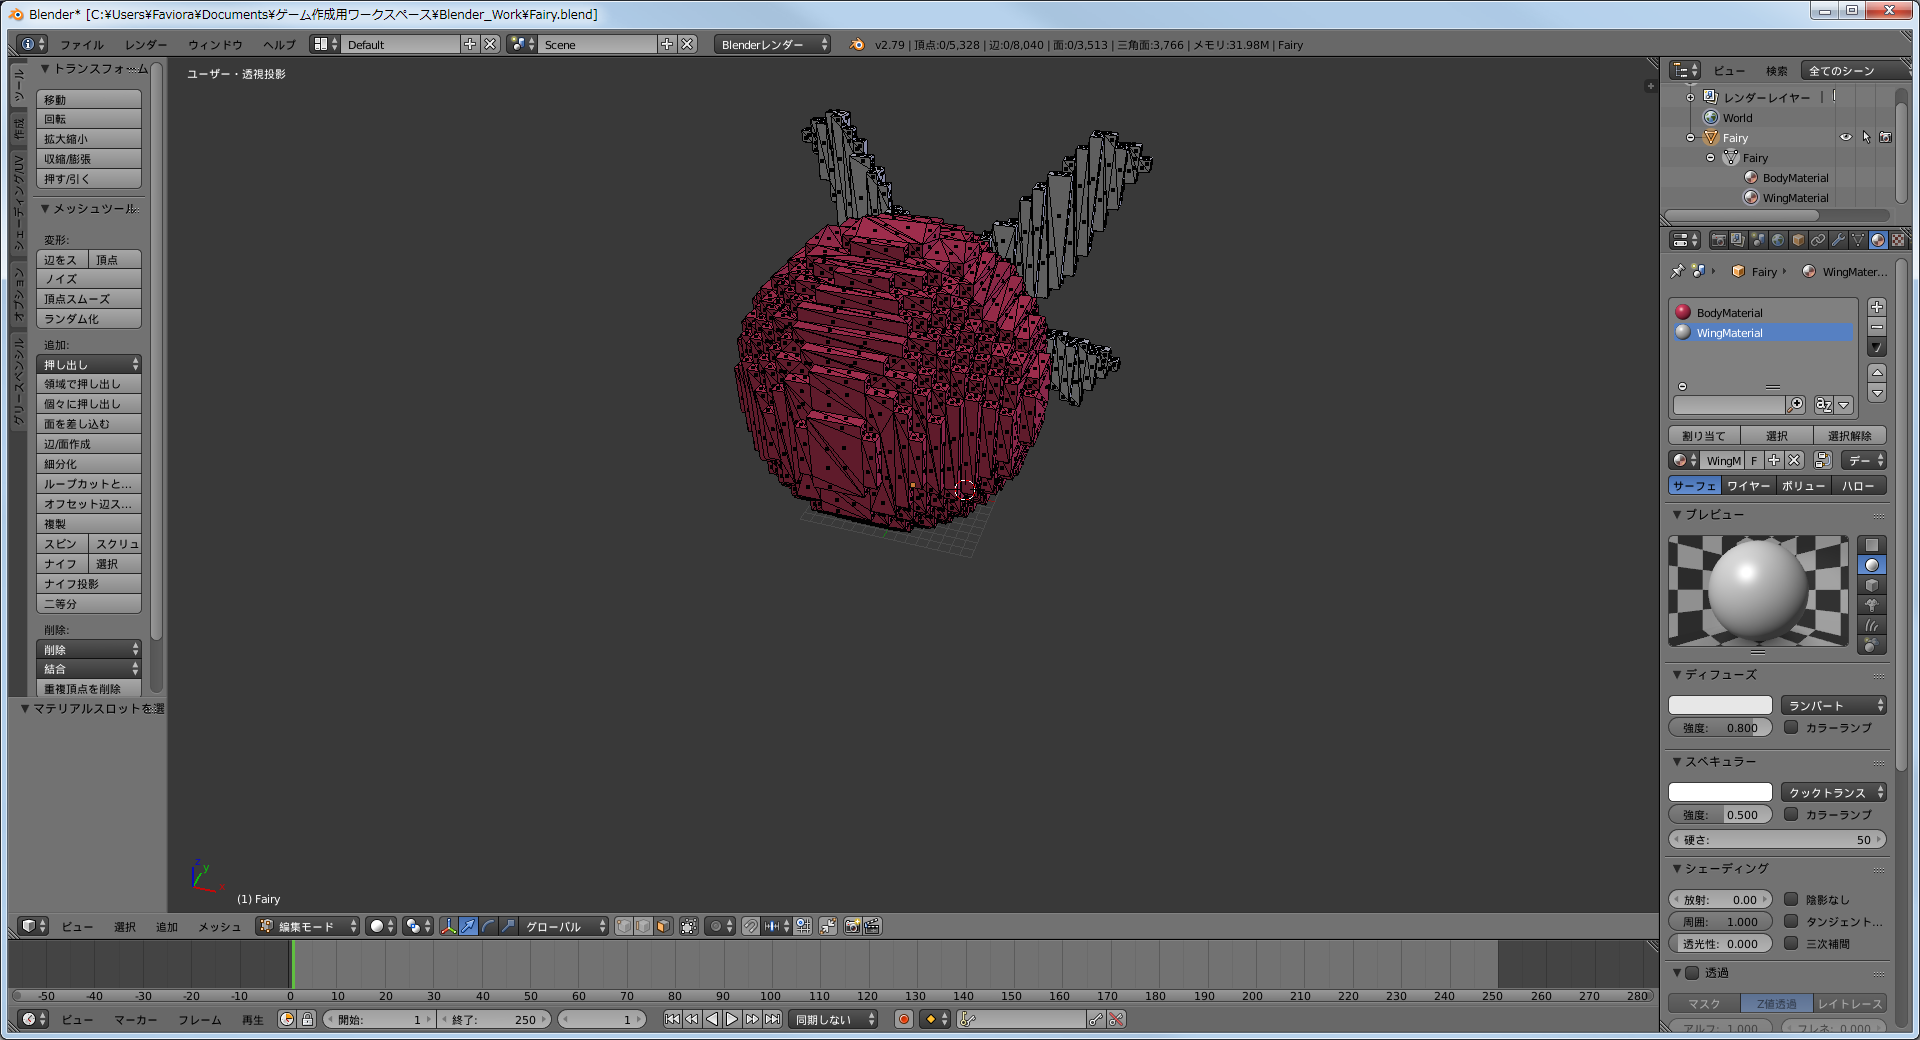
Task: Open the 同期しない sync dropdown
Action: (834, 1019)
